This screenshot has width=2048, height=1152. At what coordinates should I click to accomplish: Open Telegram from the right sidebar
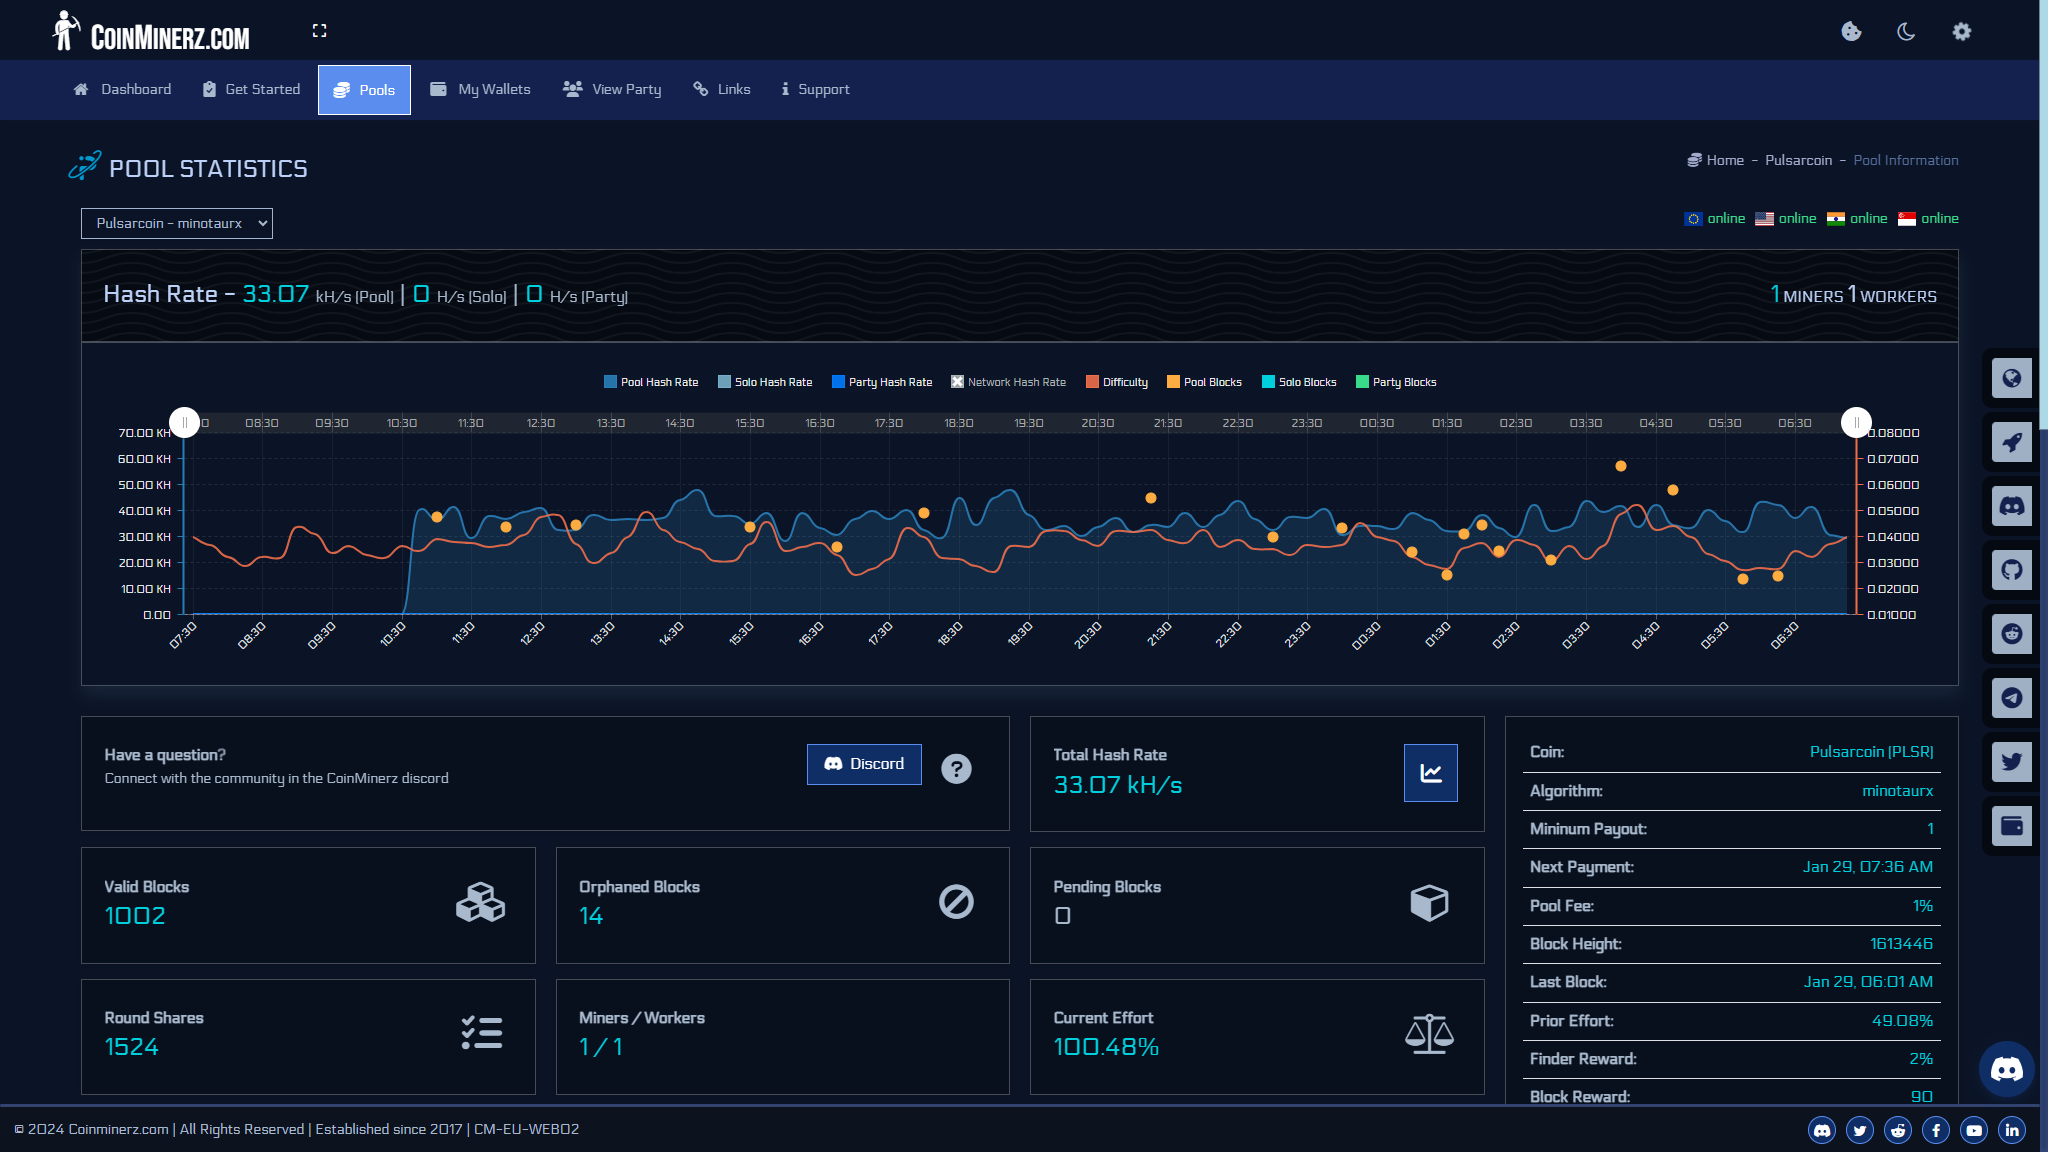tap(2012, 698)
